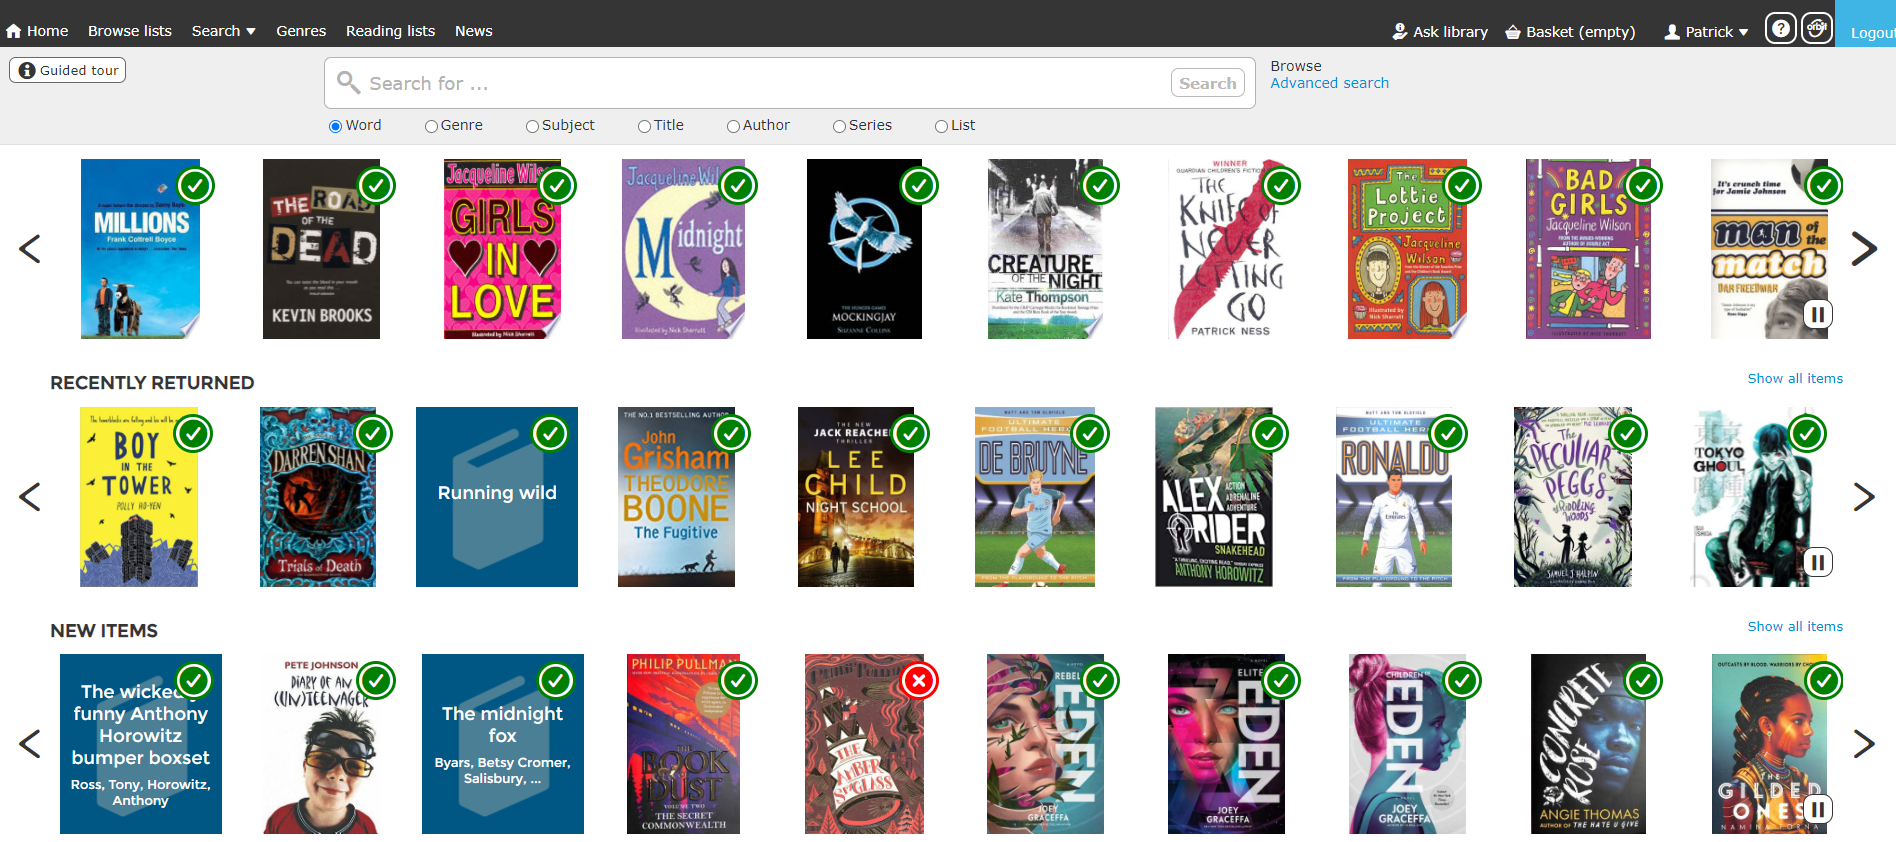The height and width of the screenshot is (842, 1896).
Task: Select the Series search radio button
Action: pos(839,126)
